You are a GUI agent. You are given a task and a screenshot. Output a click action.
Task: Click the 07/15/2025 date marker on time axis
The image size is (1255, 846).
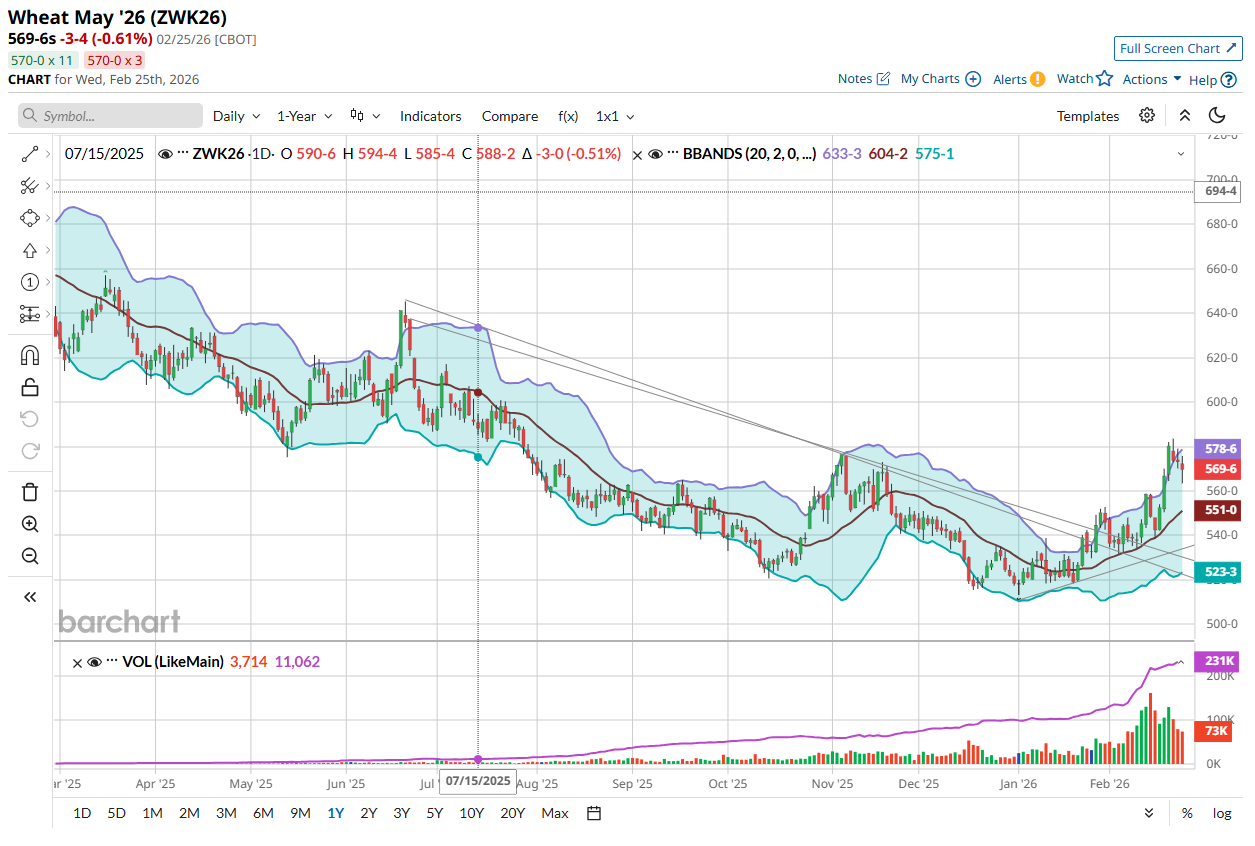pos(478,780)
